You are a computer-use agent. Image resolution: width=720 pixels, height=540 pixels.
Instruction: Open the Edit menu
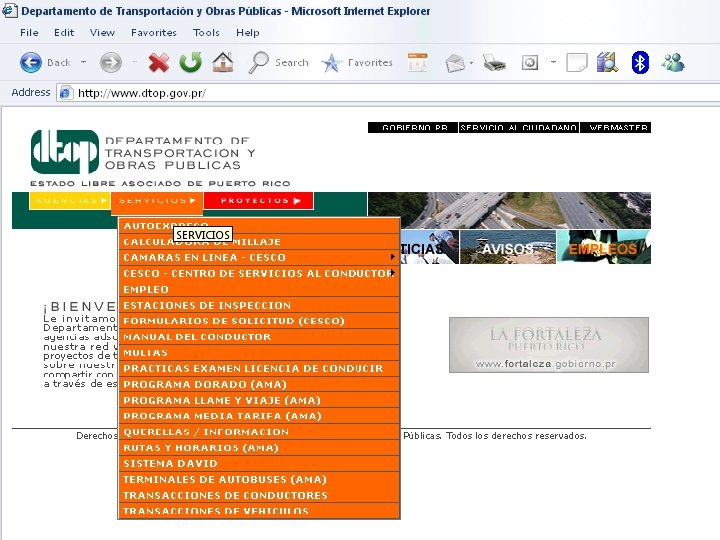(x=64, y=33)
